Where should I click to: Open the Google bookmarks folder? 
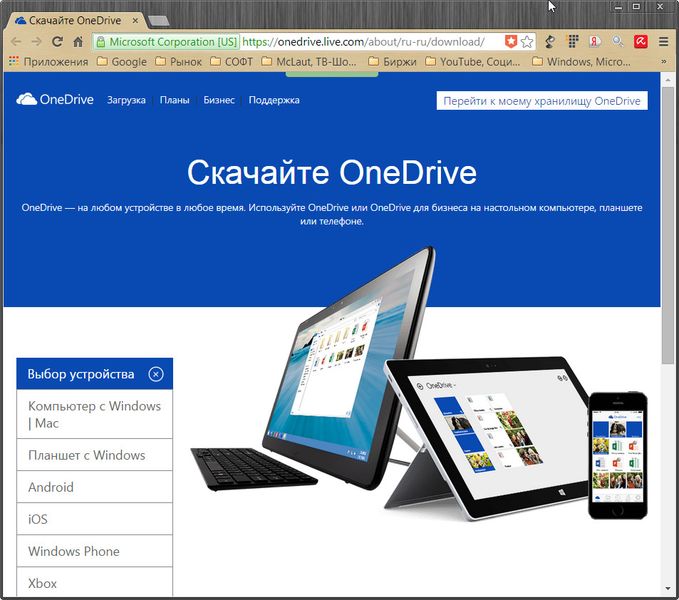point(122,61)
